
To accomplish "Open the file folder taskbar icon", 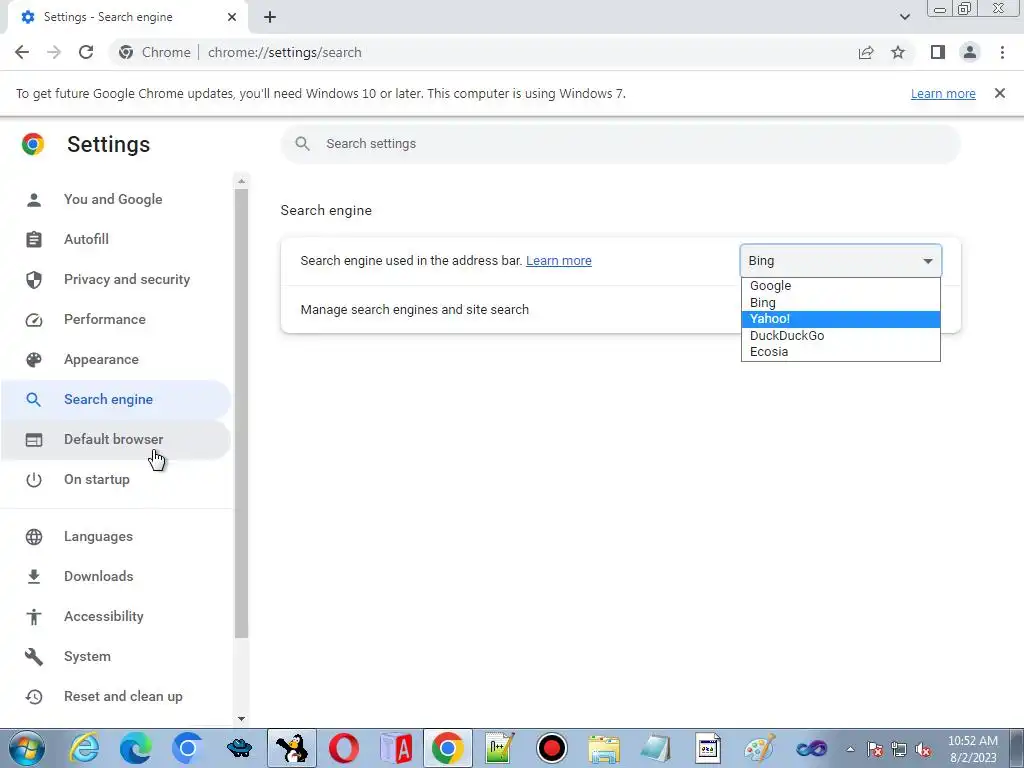I will 603,748.
